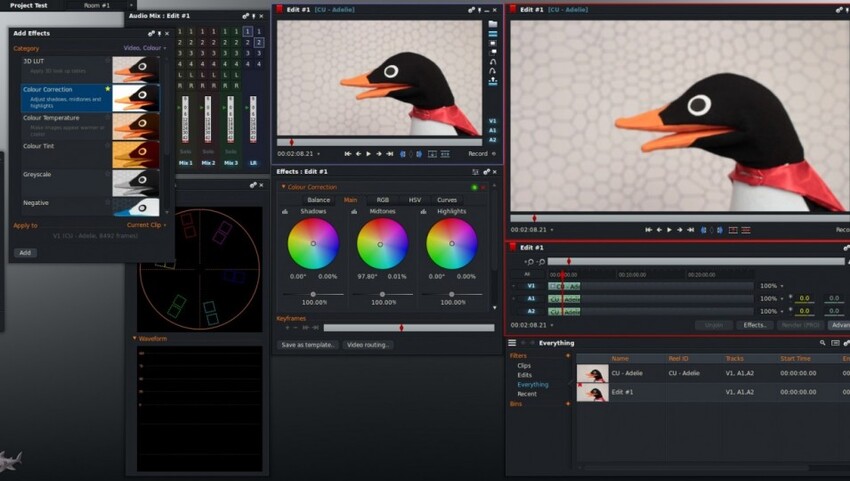Click the Shadows histogram icon
The width and height of the screenshot is (850, 481).
point(285,211)
